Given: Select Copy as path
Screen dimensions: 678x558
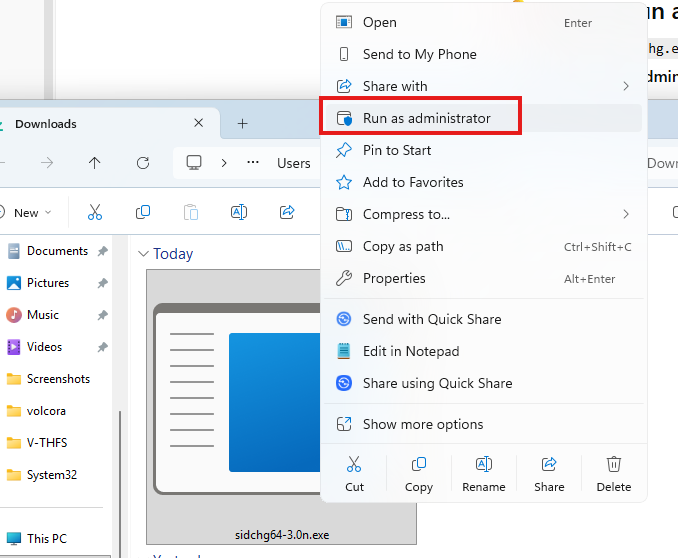Looking at the screenshot, I should click(483, 247).
